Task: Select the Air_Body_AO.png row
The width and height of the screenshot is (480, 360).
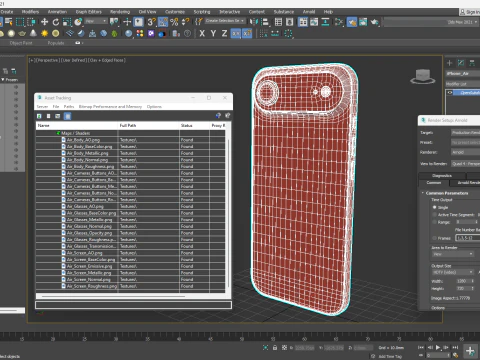Action: coord(131,140)
